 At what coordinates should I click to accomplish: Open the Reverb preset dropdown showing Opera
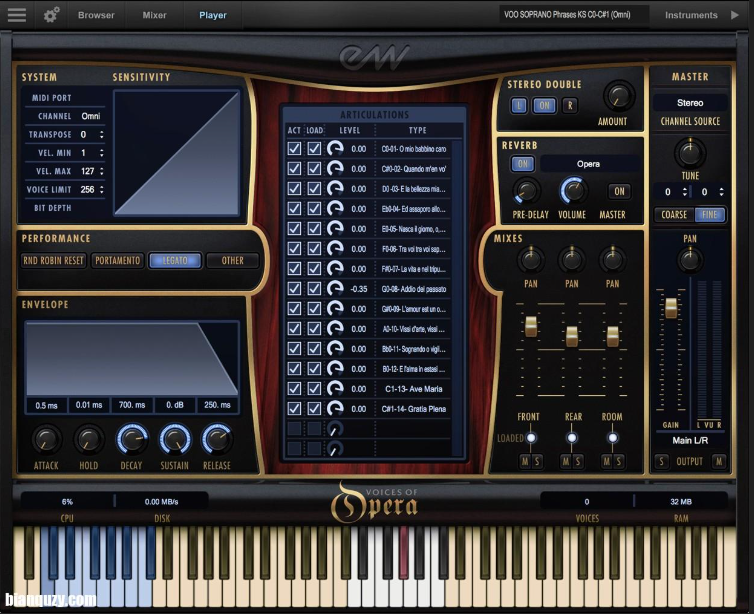pos(591,164)
